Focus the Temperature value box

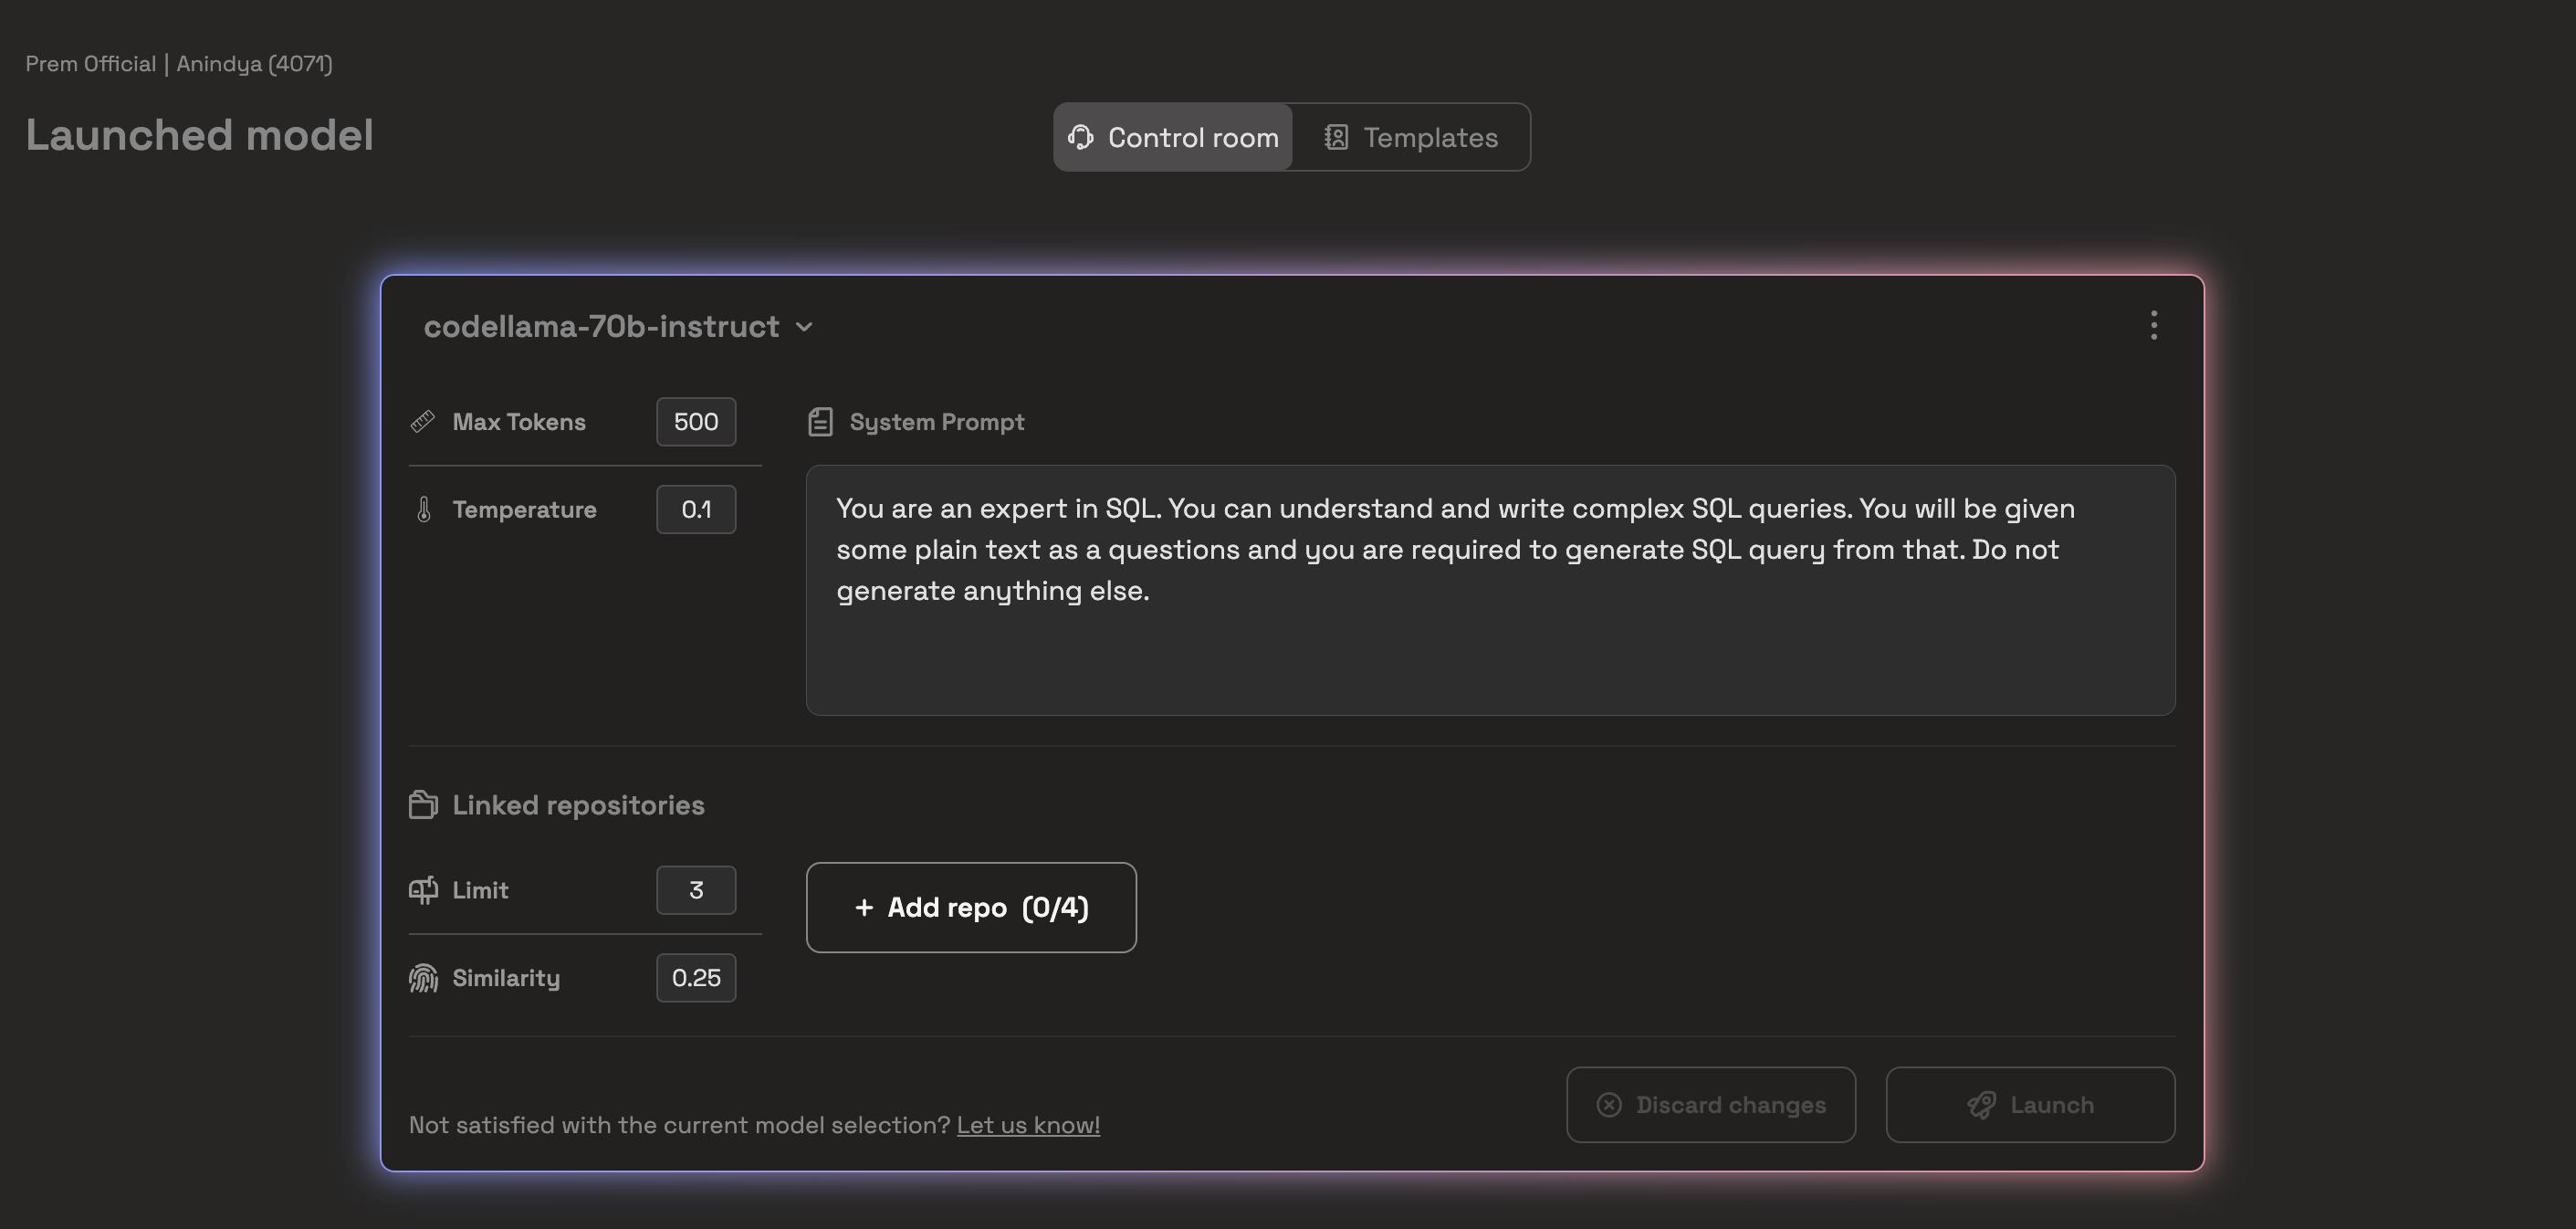(x=696, y=510)
